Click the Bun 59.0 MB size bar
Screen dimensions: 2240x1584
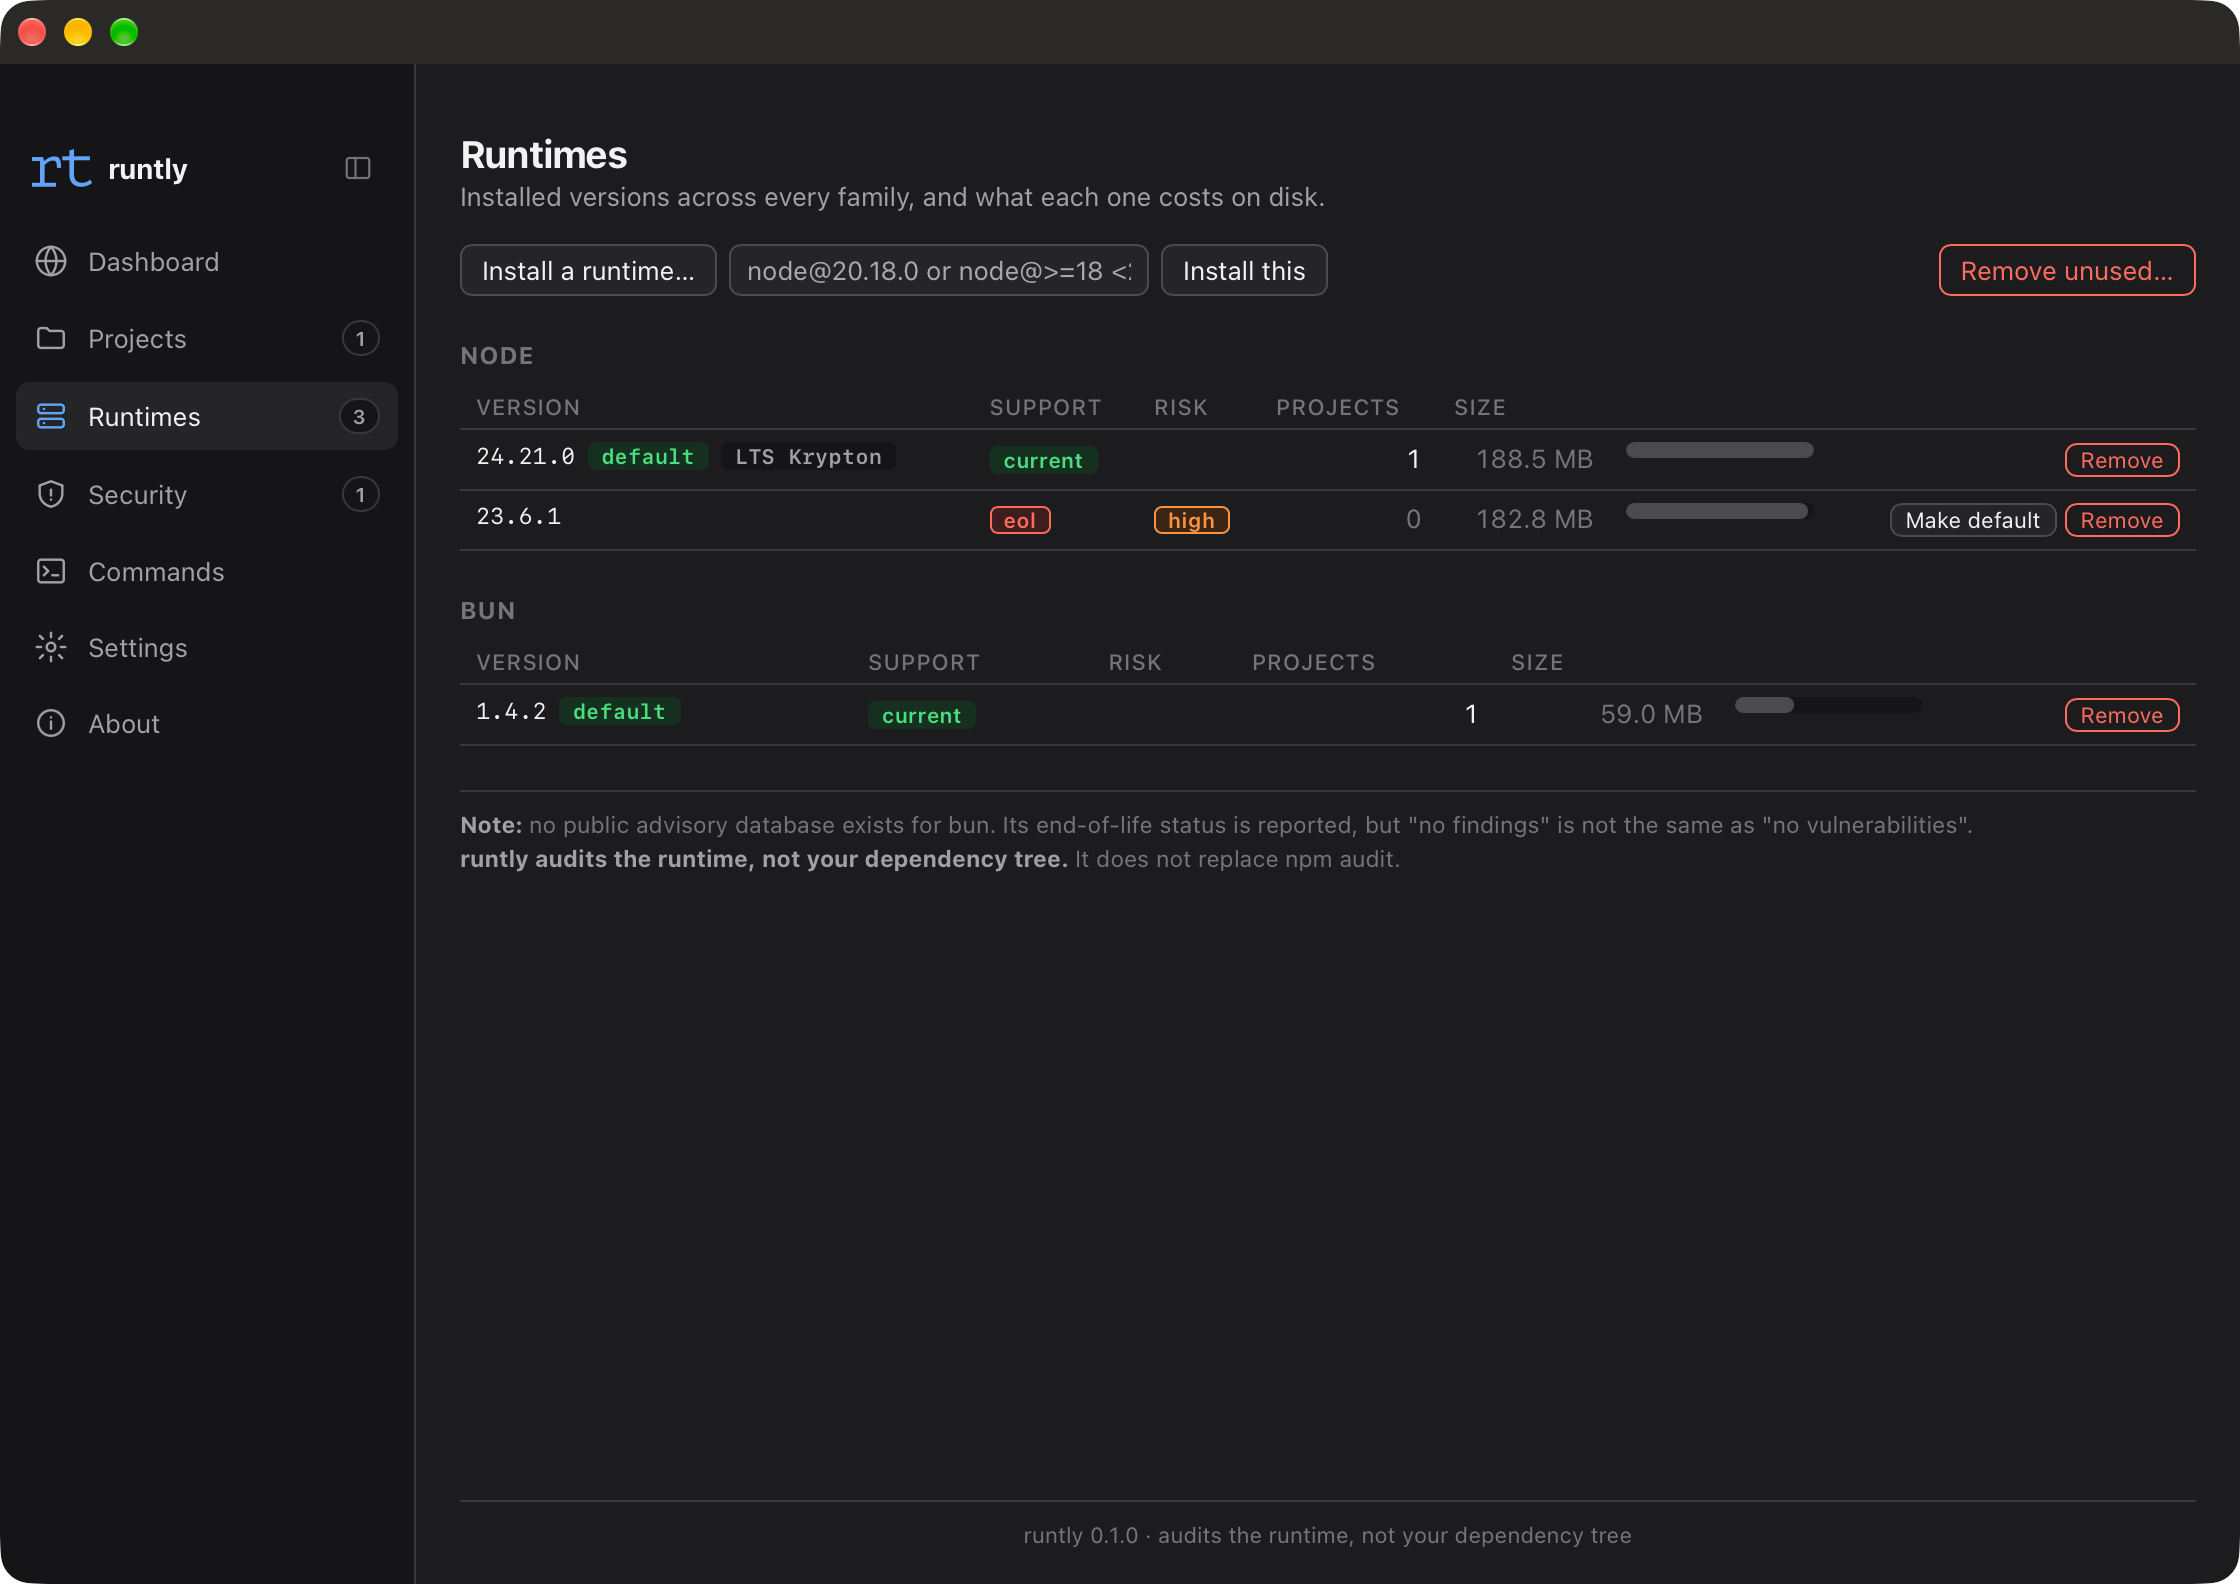tap(1828, 705)
